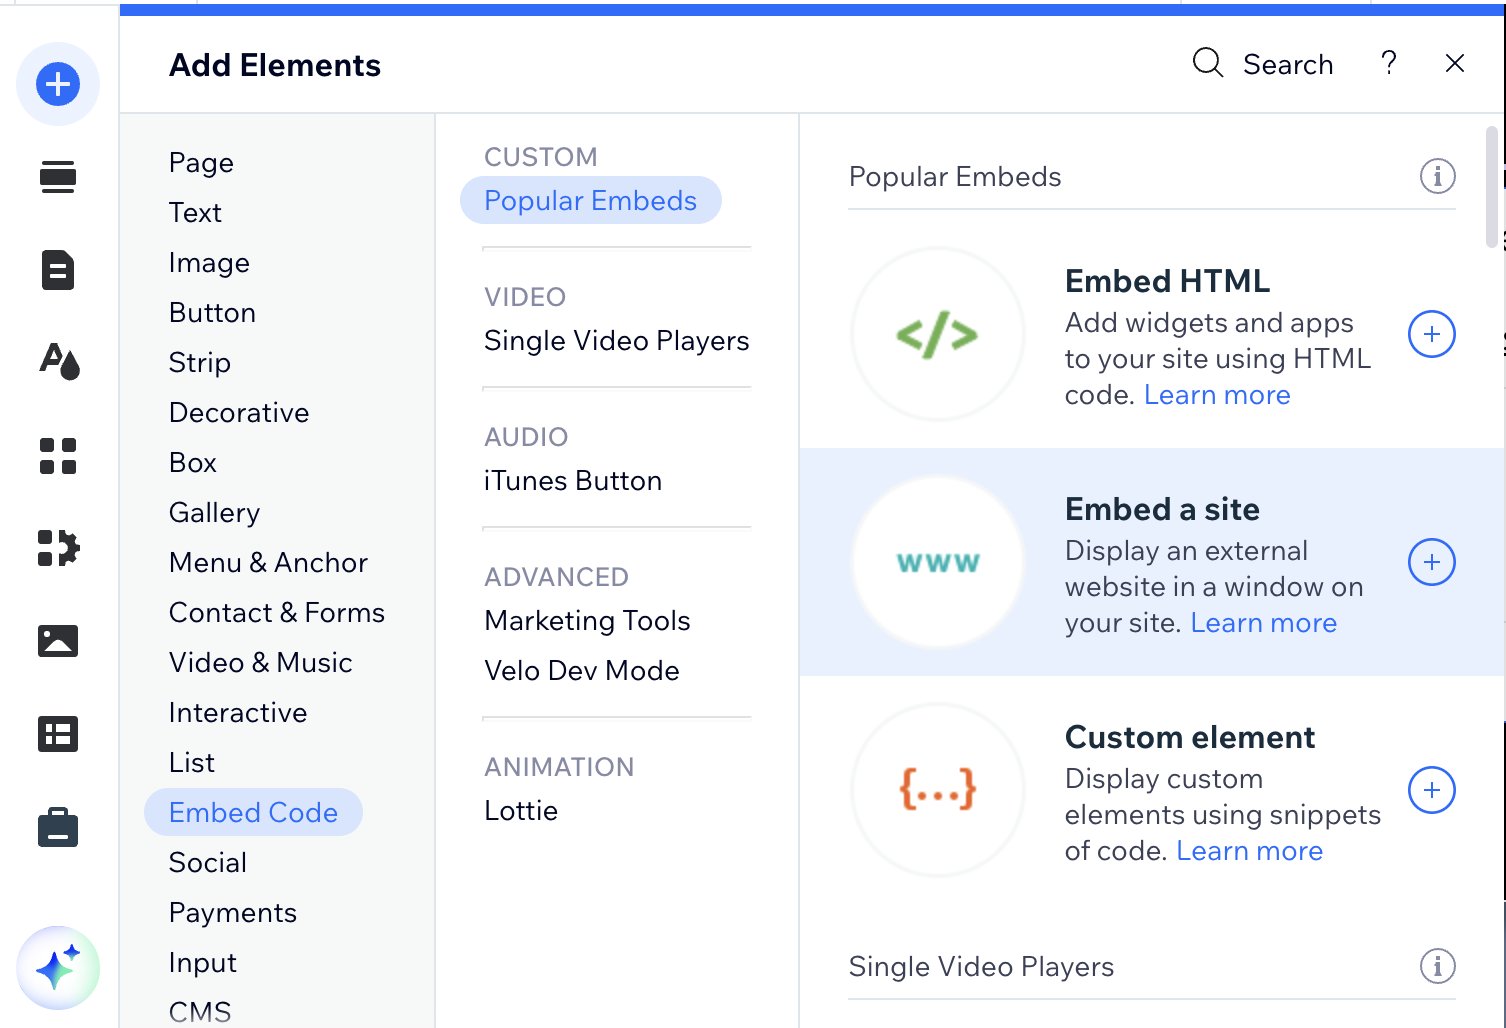Select the Menu & Anchor category
The height and width of the screenshot is (1028, 1506).
[x=268, y=563]
